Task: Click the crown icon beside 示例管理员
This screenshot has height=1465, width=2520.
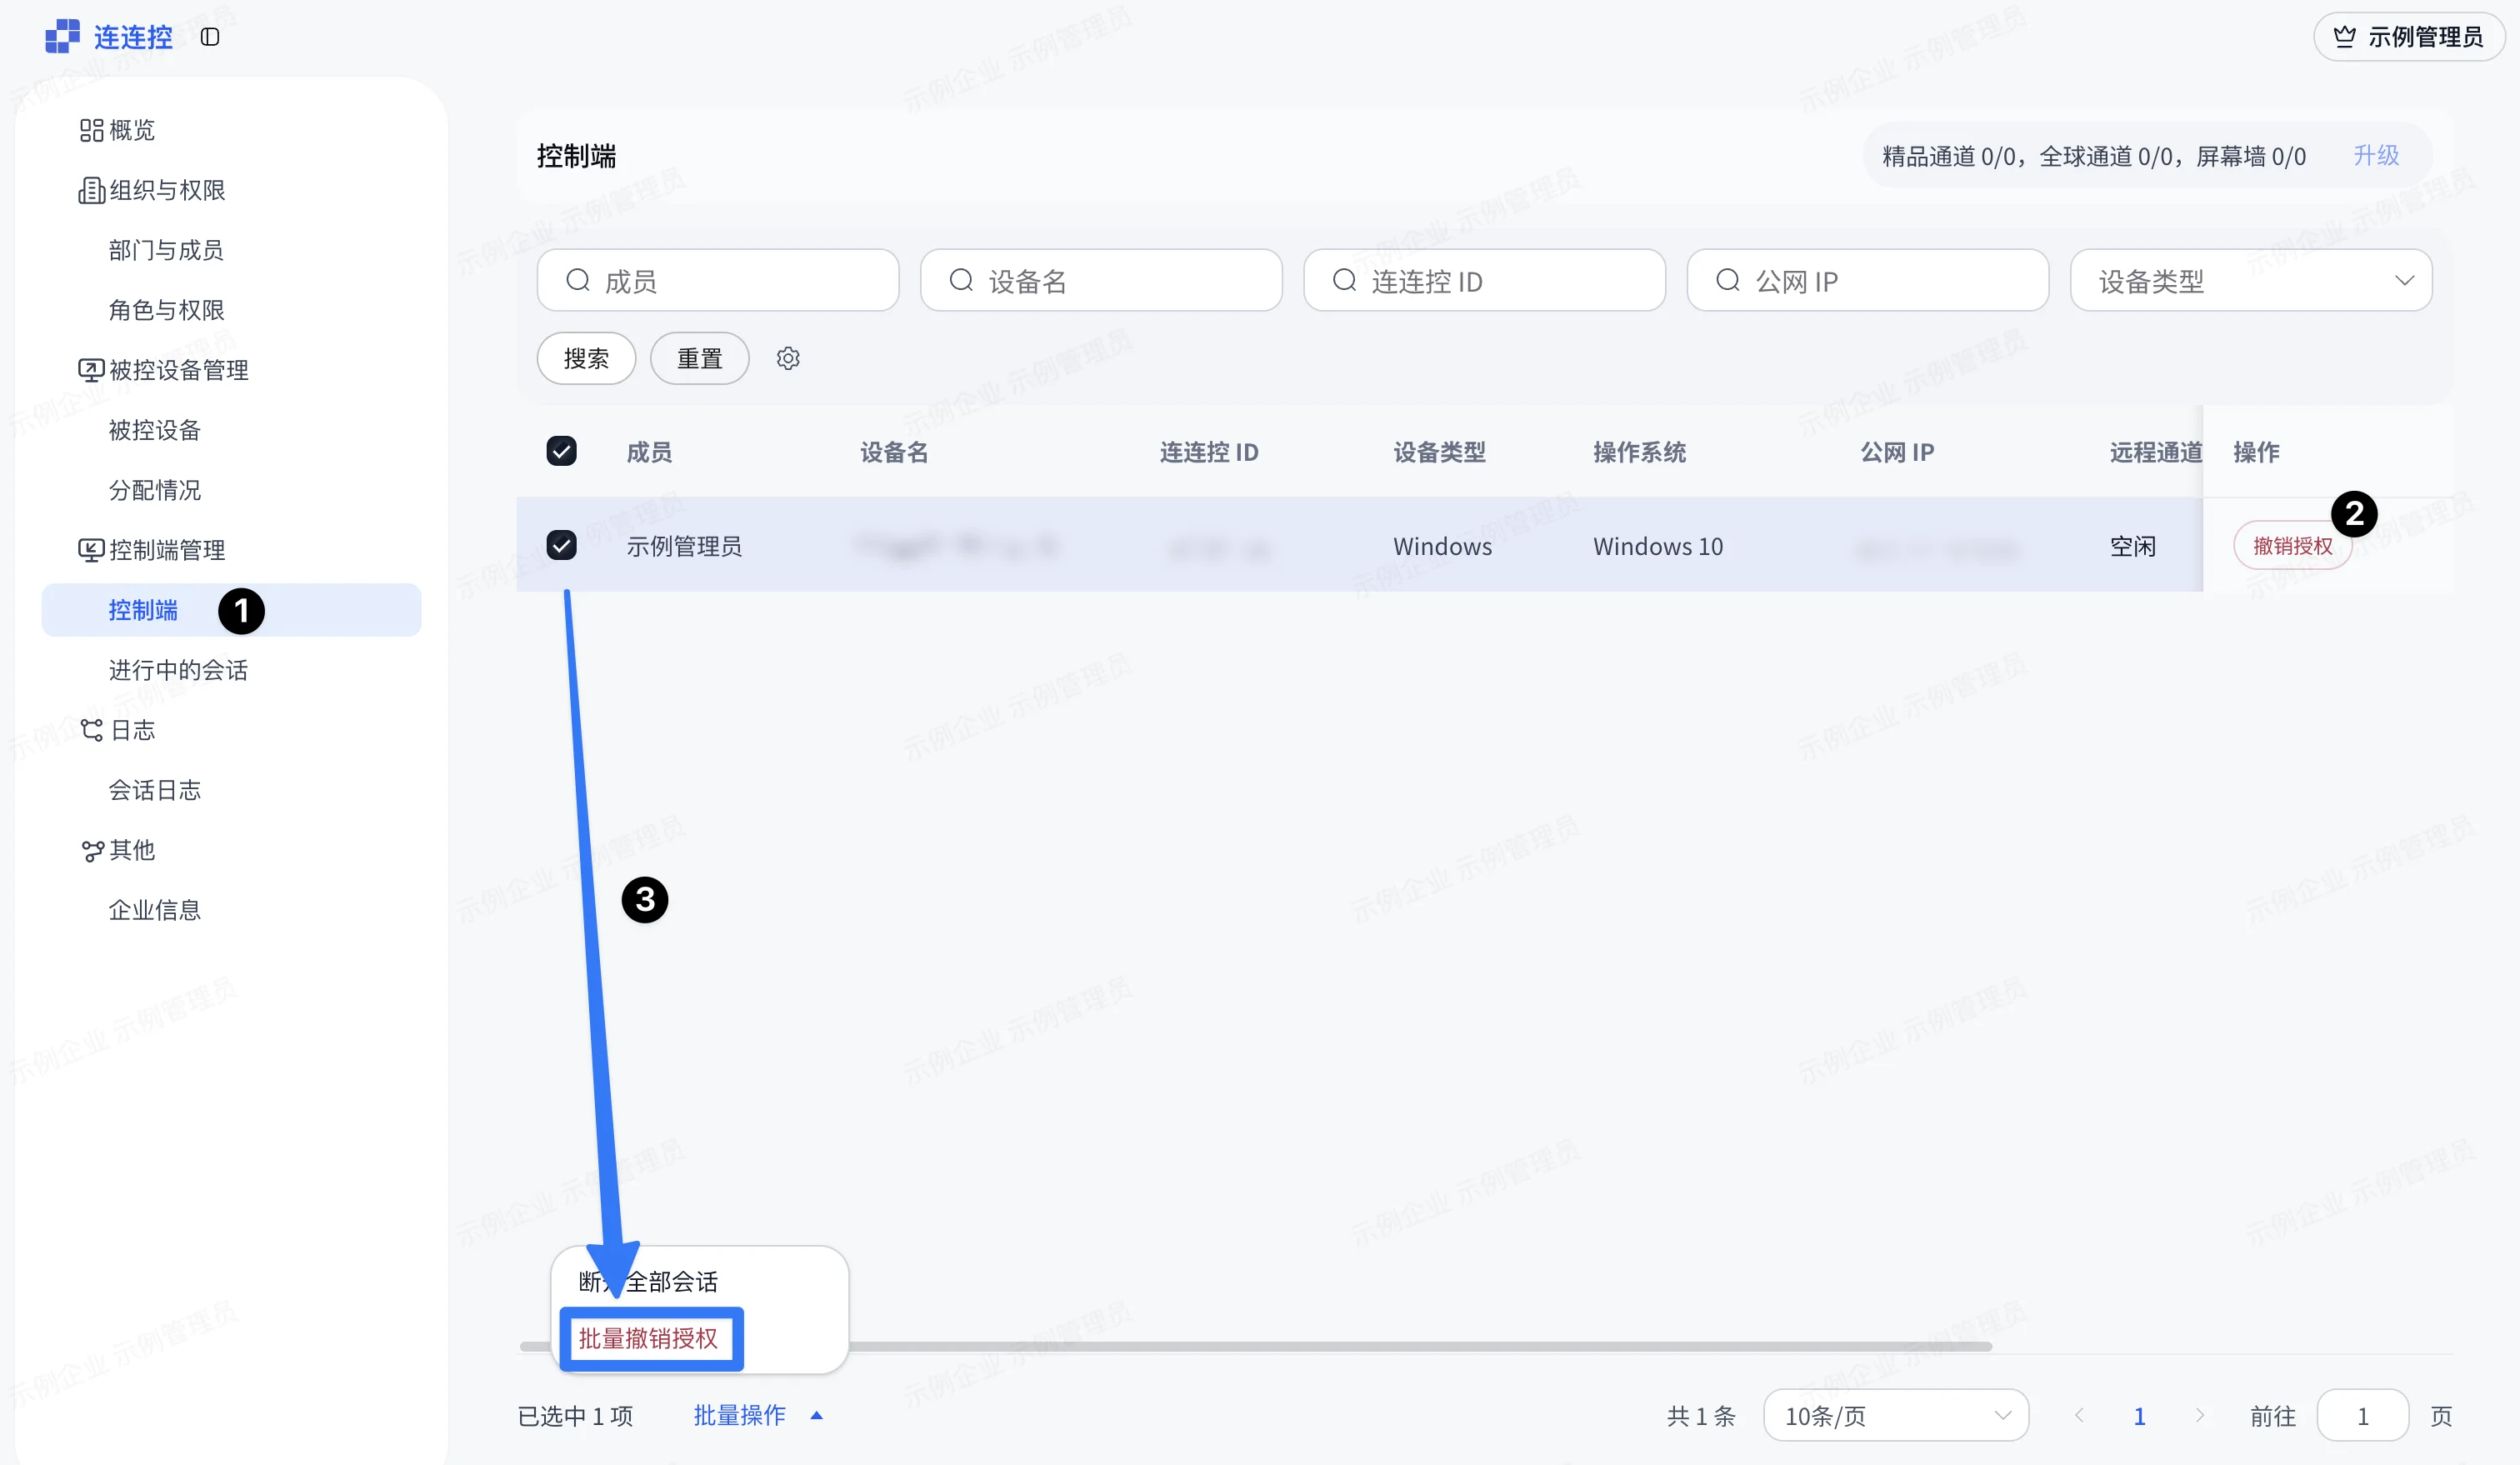Action: click(x=2344, y=37)
